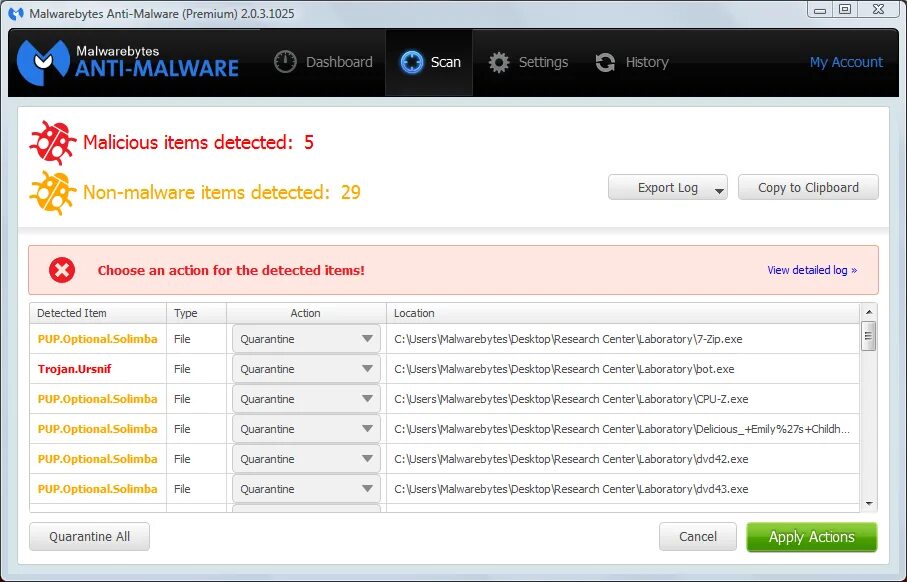
Task: Open action dropdown for bot.exe row
Action: (306, 369)
